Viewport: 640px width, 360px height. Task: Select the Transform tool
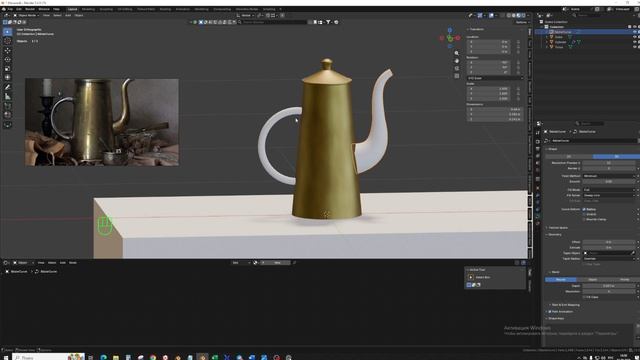point(7,78)
